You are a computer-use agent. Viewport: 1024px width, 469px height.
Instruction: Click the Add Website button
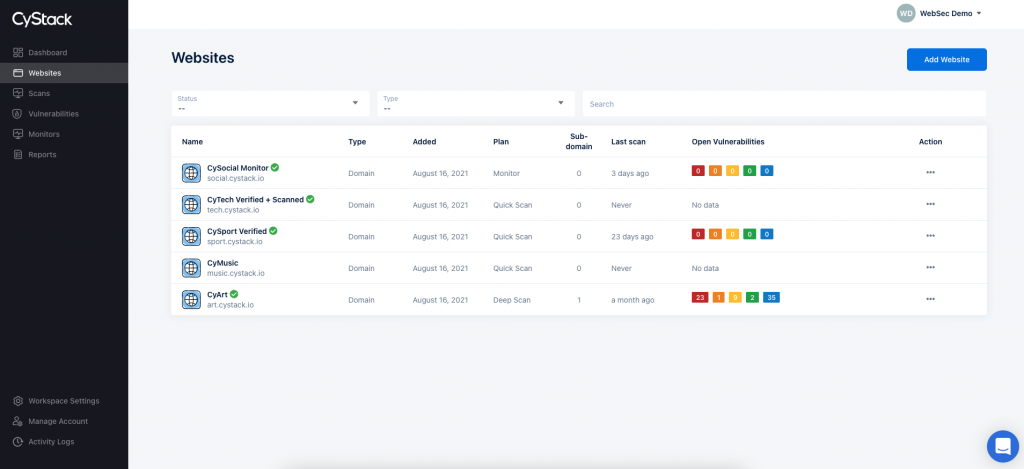[x=946, y=59]
